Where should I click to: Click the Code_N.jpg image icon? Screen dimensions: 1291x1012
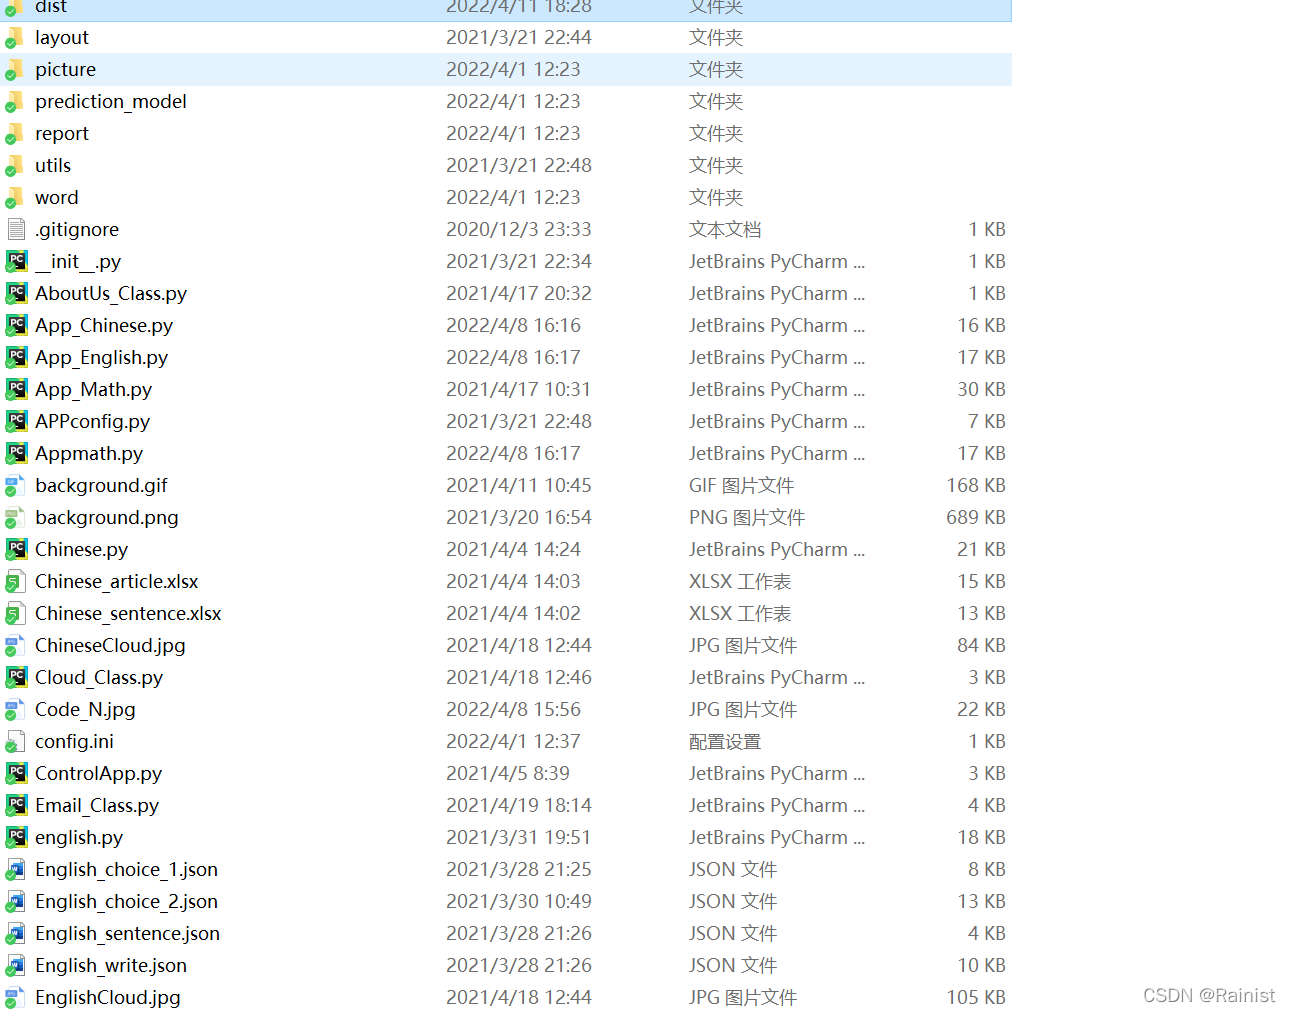point(15,710)
